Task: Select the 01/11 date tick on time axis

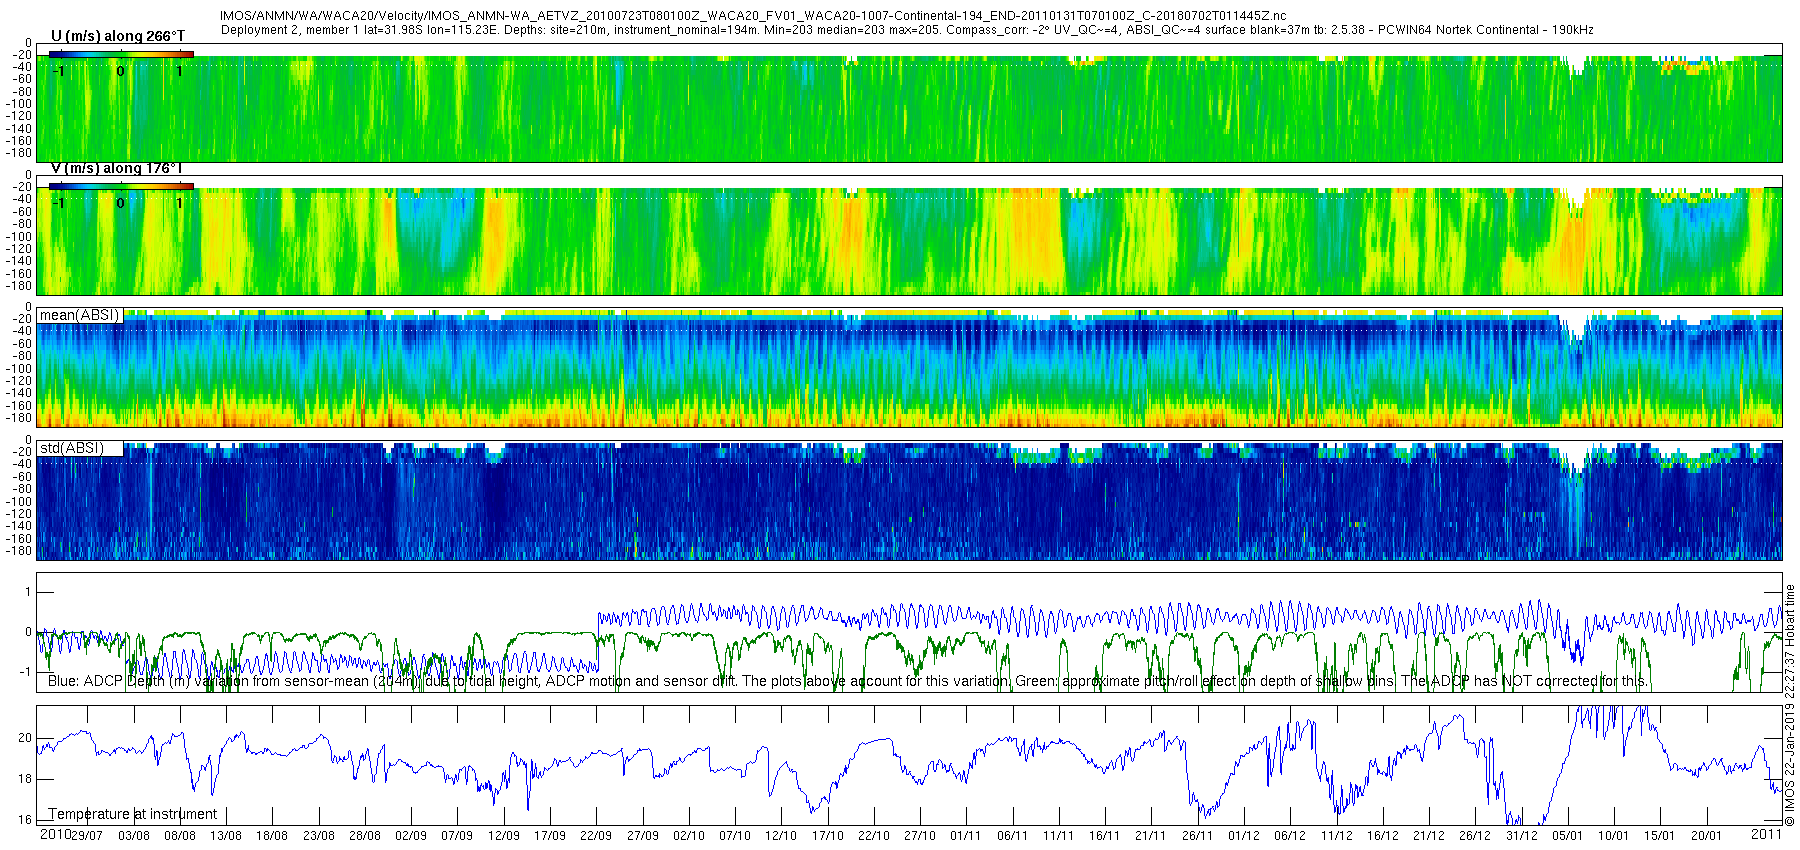Action: pos(966,835)
